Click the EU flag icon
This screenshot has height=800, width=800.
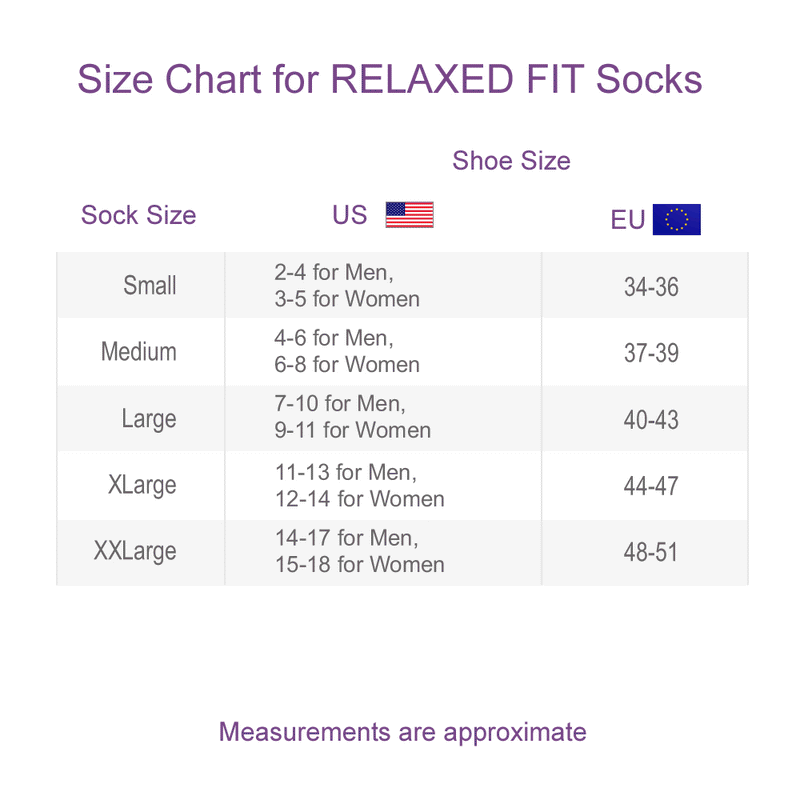click(x=676, y=220)
